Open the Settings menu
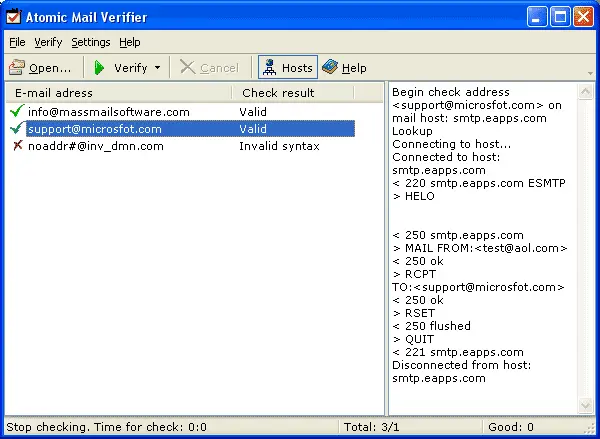The image size is (600, 439). (x=91, y=42)
